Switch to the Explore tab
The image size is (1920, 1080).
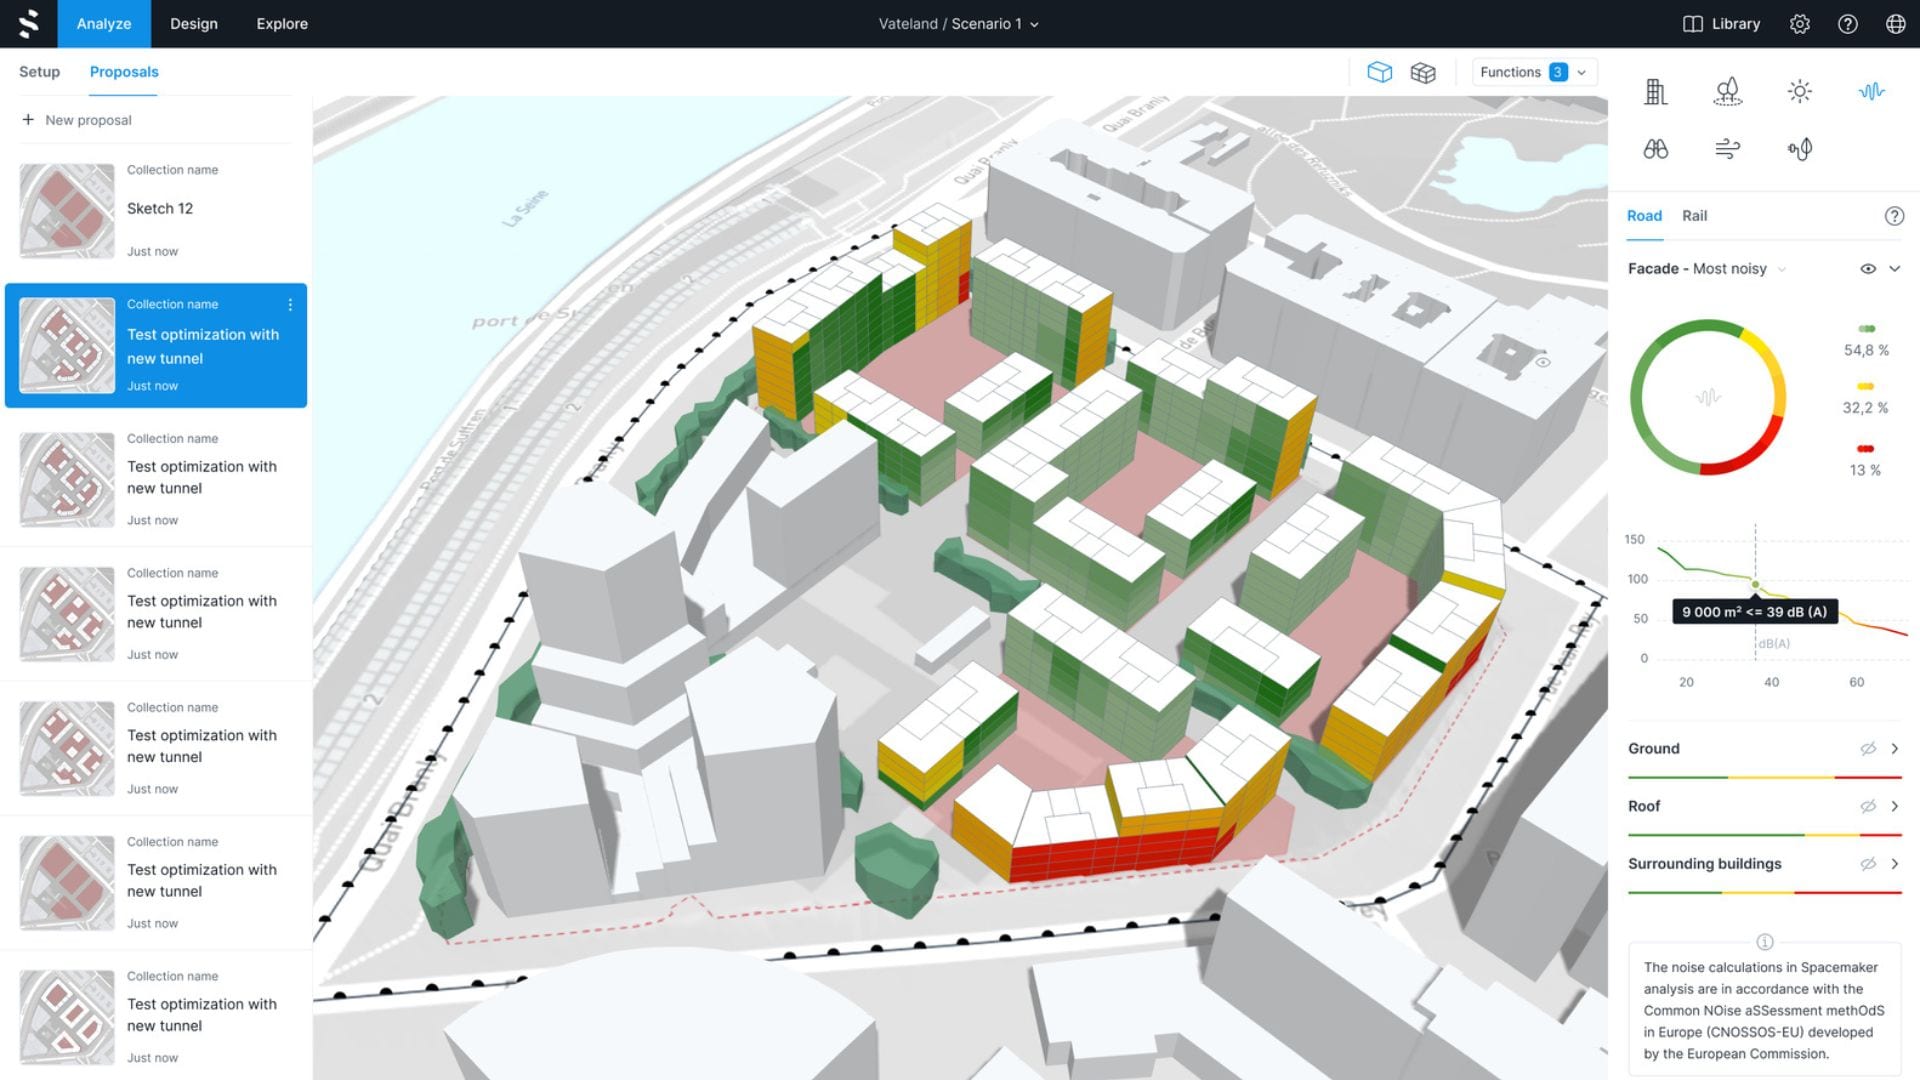click(x=282, y=24)
